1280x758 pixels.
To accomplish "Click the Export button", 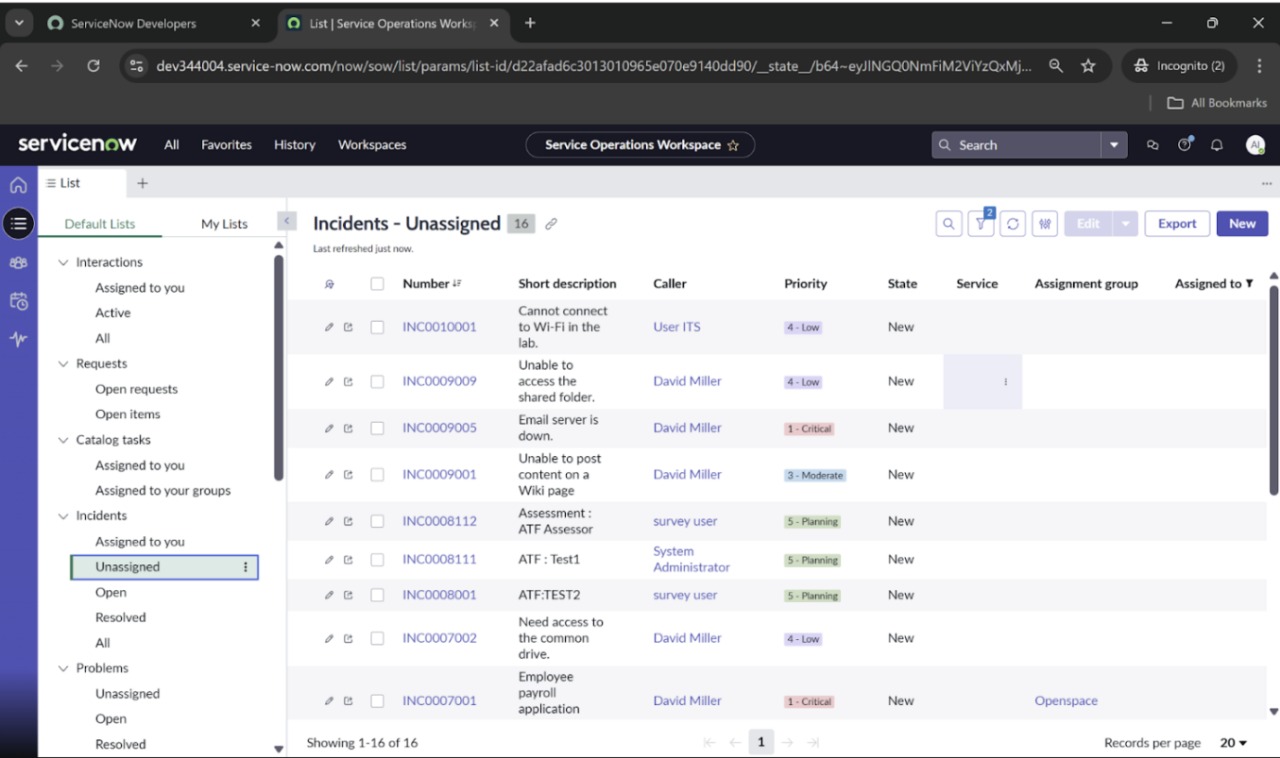I will point(1177,224).
